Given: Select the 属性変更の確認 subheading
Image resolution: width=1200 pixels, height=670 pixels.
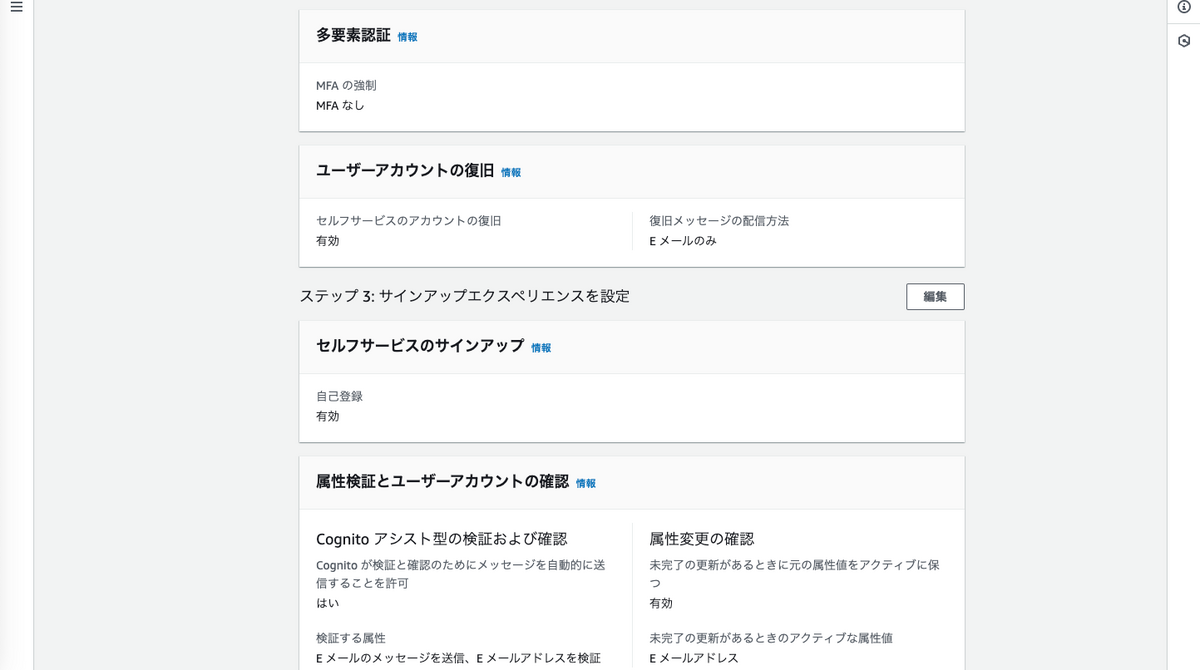Looking at the screenshot, I should (702, 539).
